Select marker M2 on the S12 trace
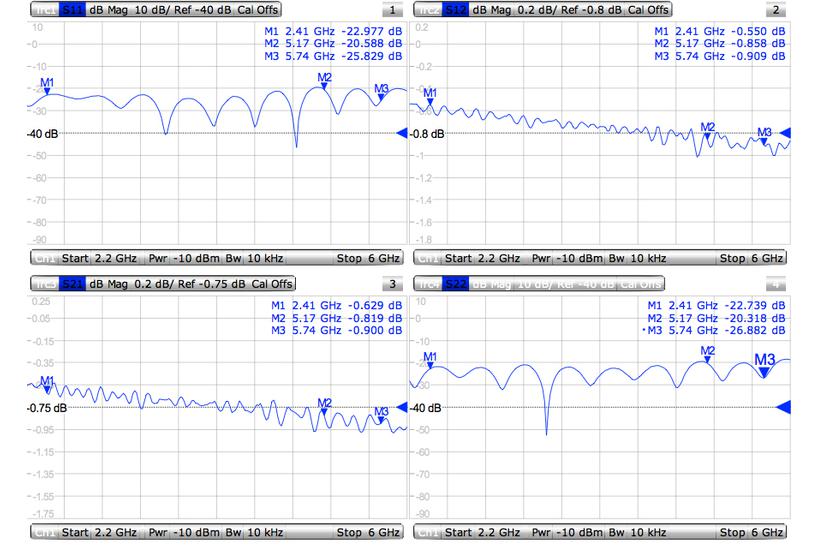 (x=708, y=131)
